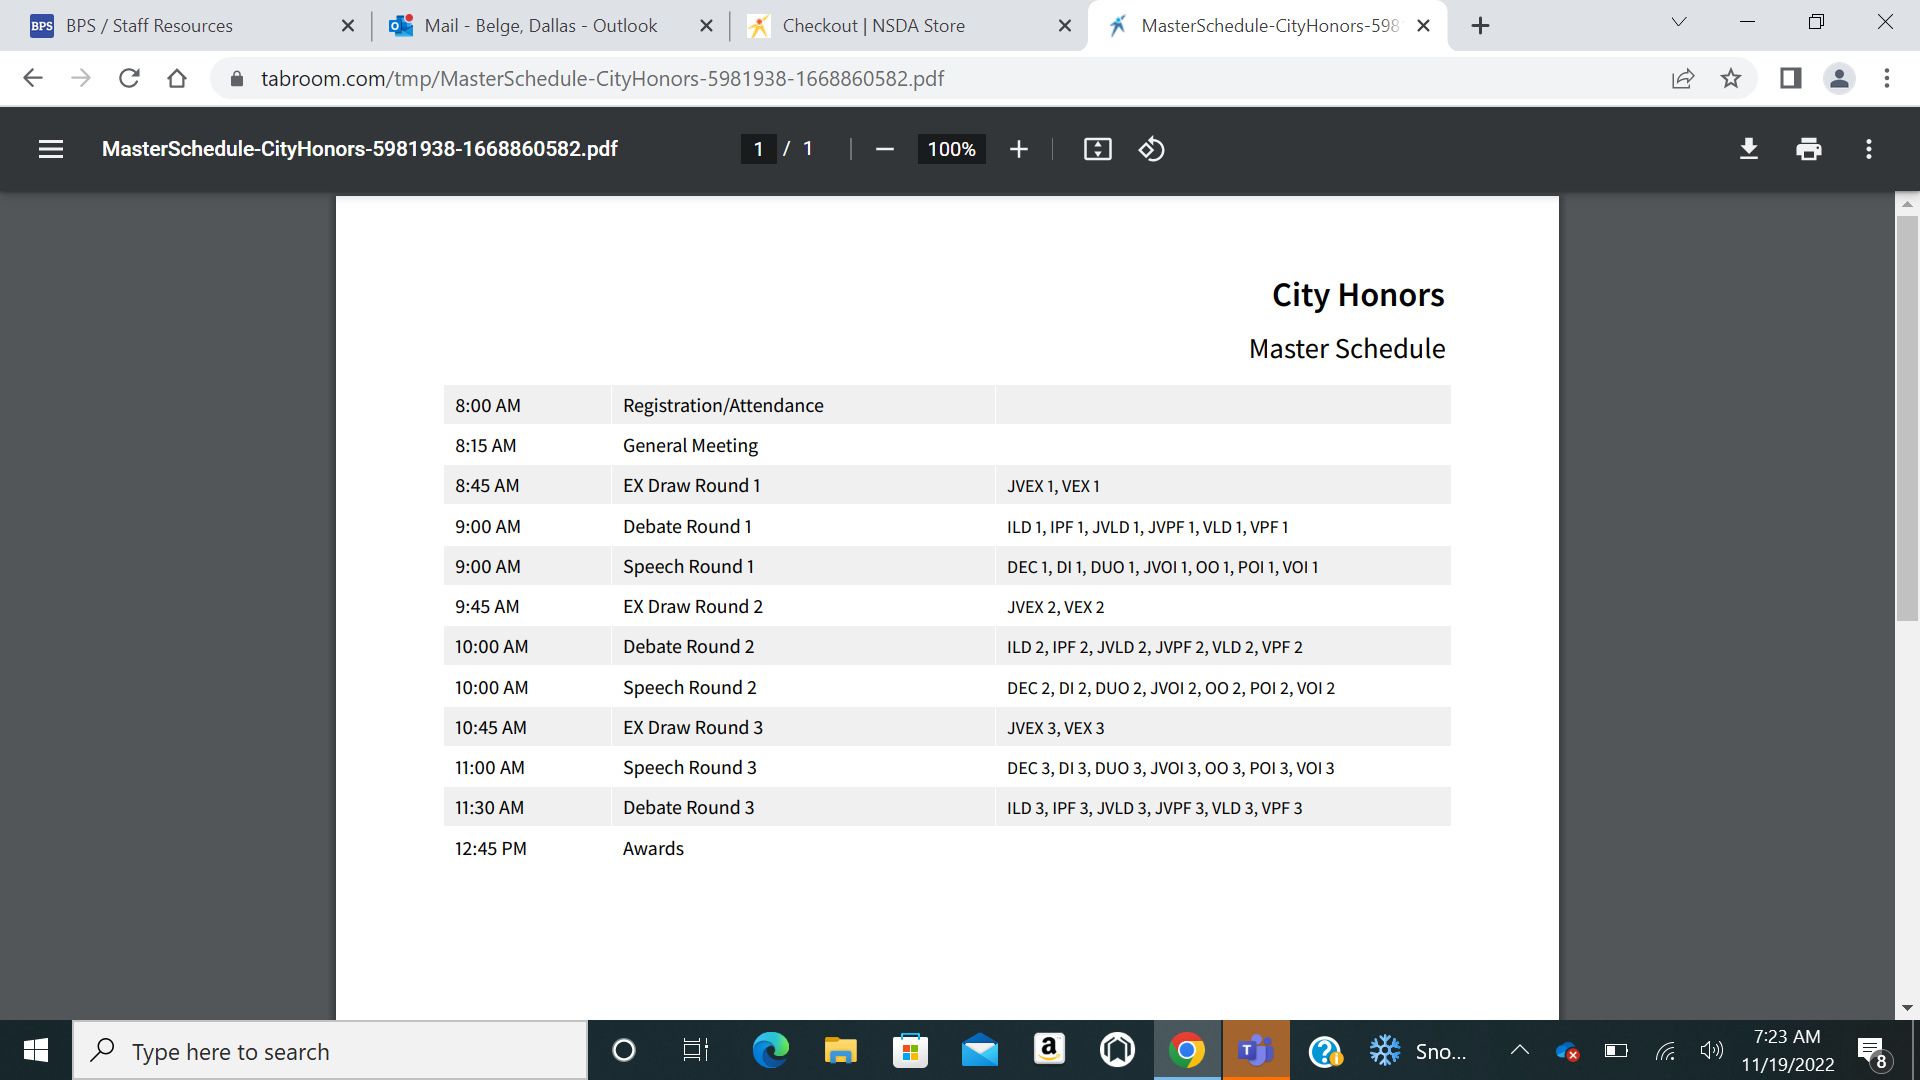Zoom out of the PDF
Viewport: 1920px width, 1080px height.
884,149
